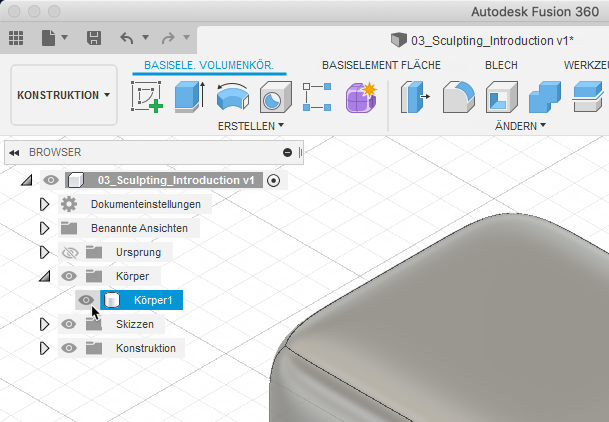Select the Konstruktion tree item

point(146,348)
